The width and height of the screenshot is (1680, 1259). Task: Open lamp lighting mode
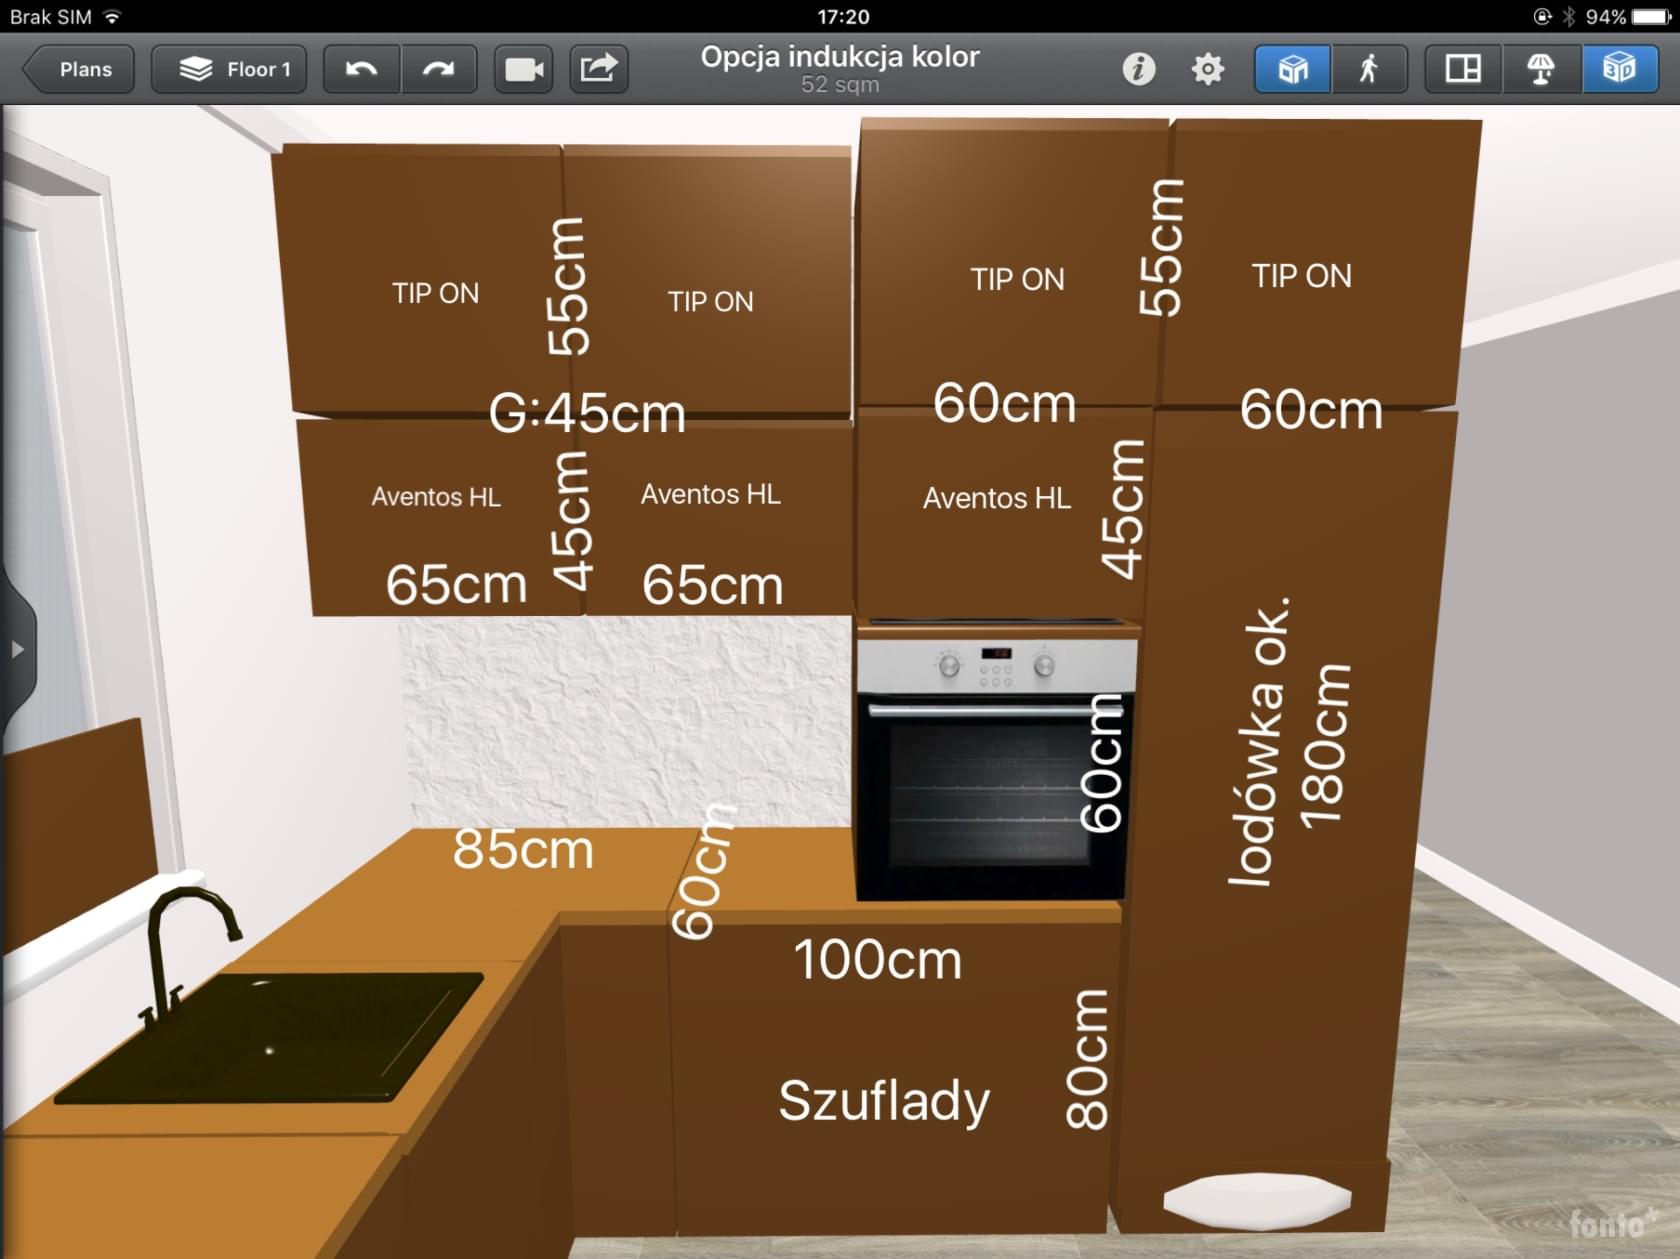click(1541, 69)
